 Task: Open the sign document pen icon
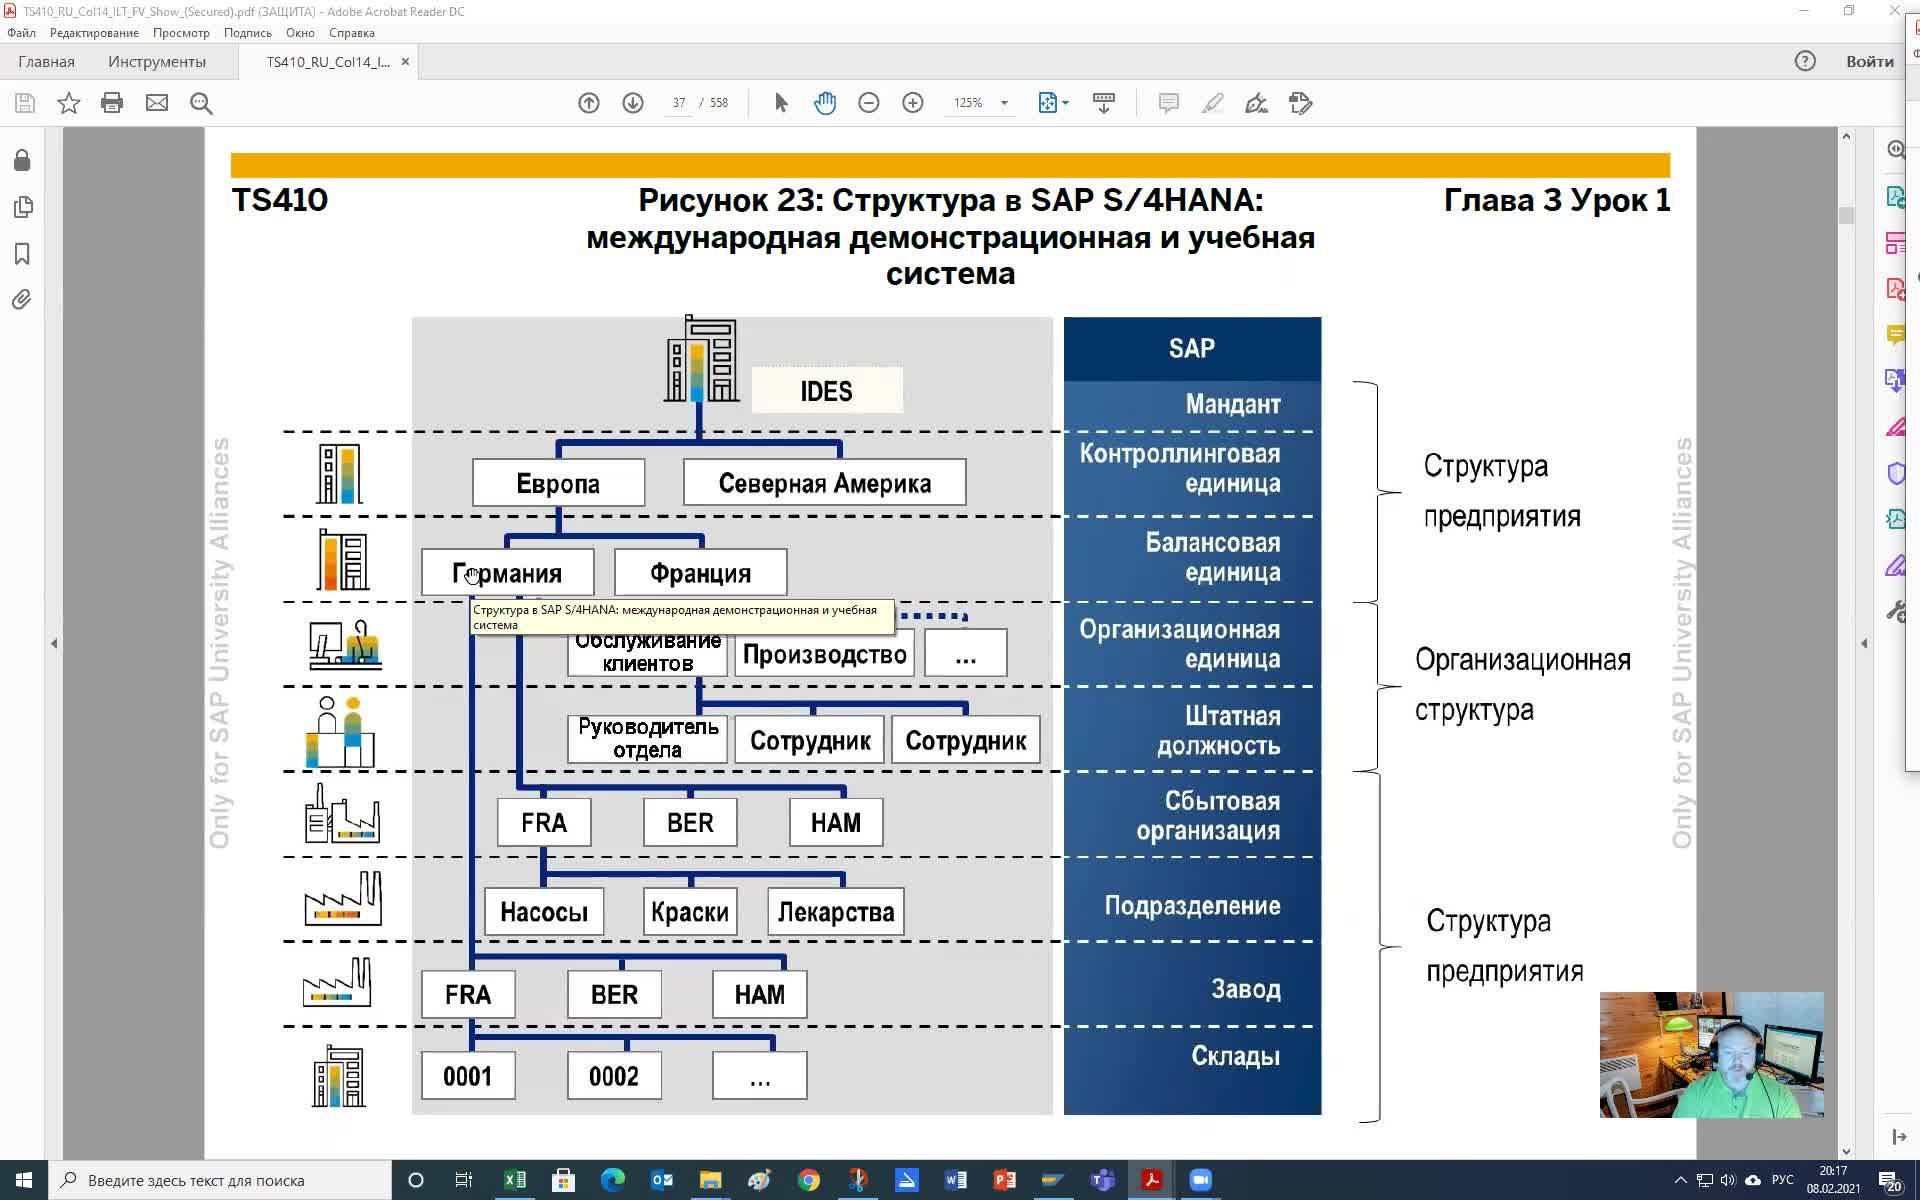click(1256, 103)
